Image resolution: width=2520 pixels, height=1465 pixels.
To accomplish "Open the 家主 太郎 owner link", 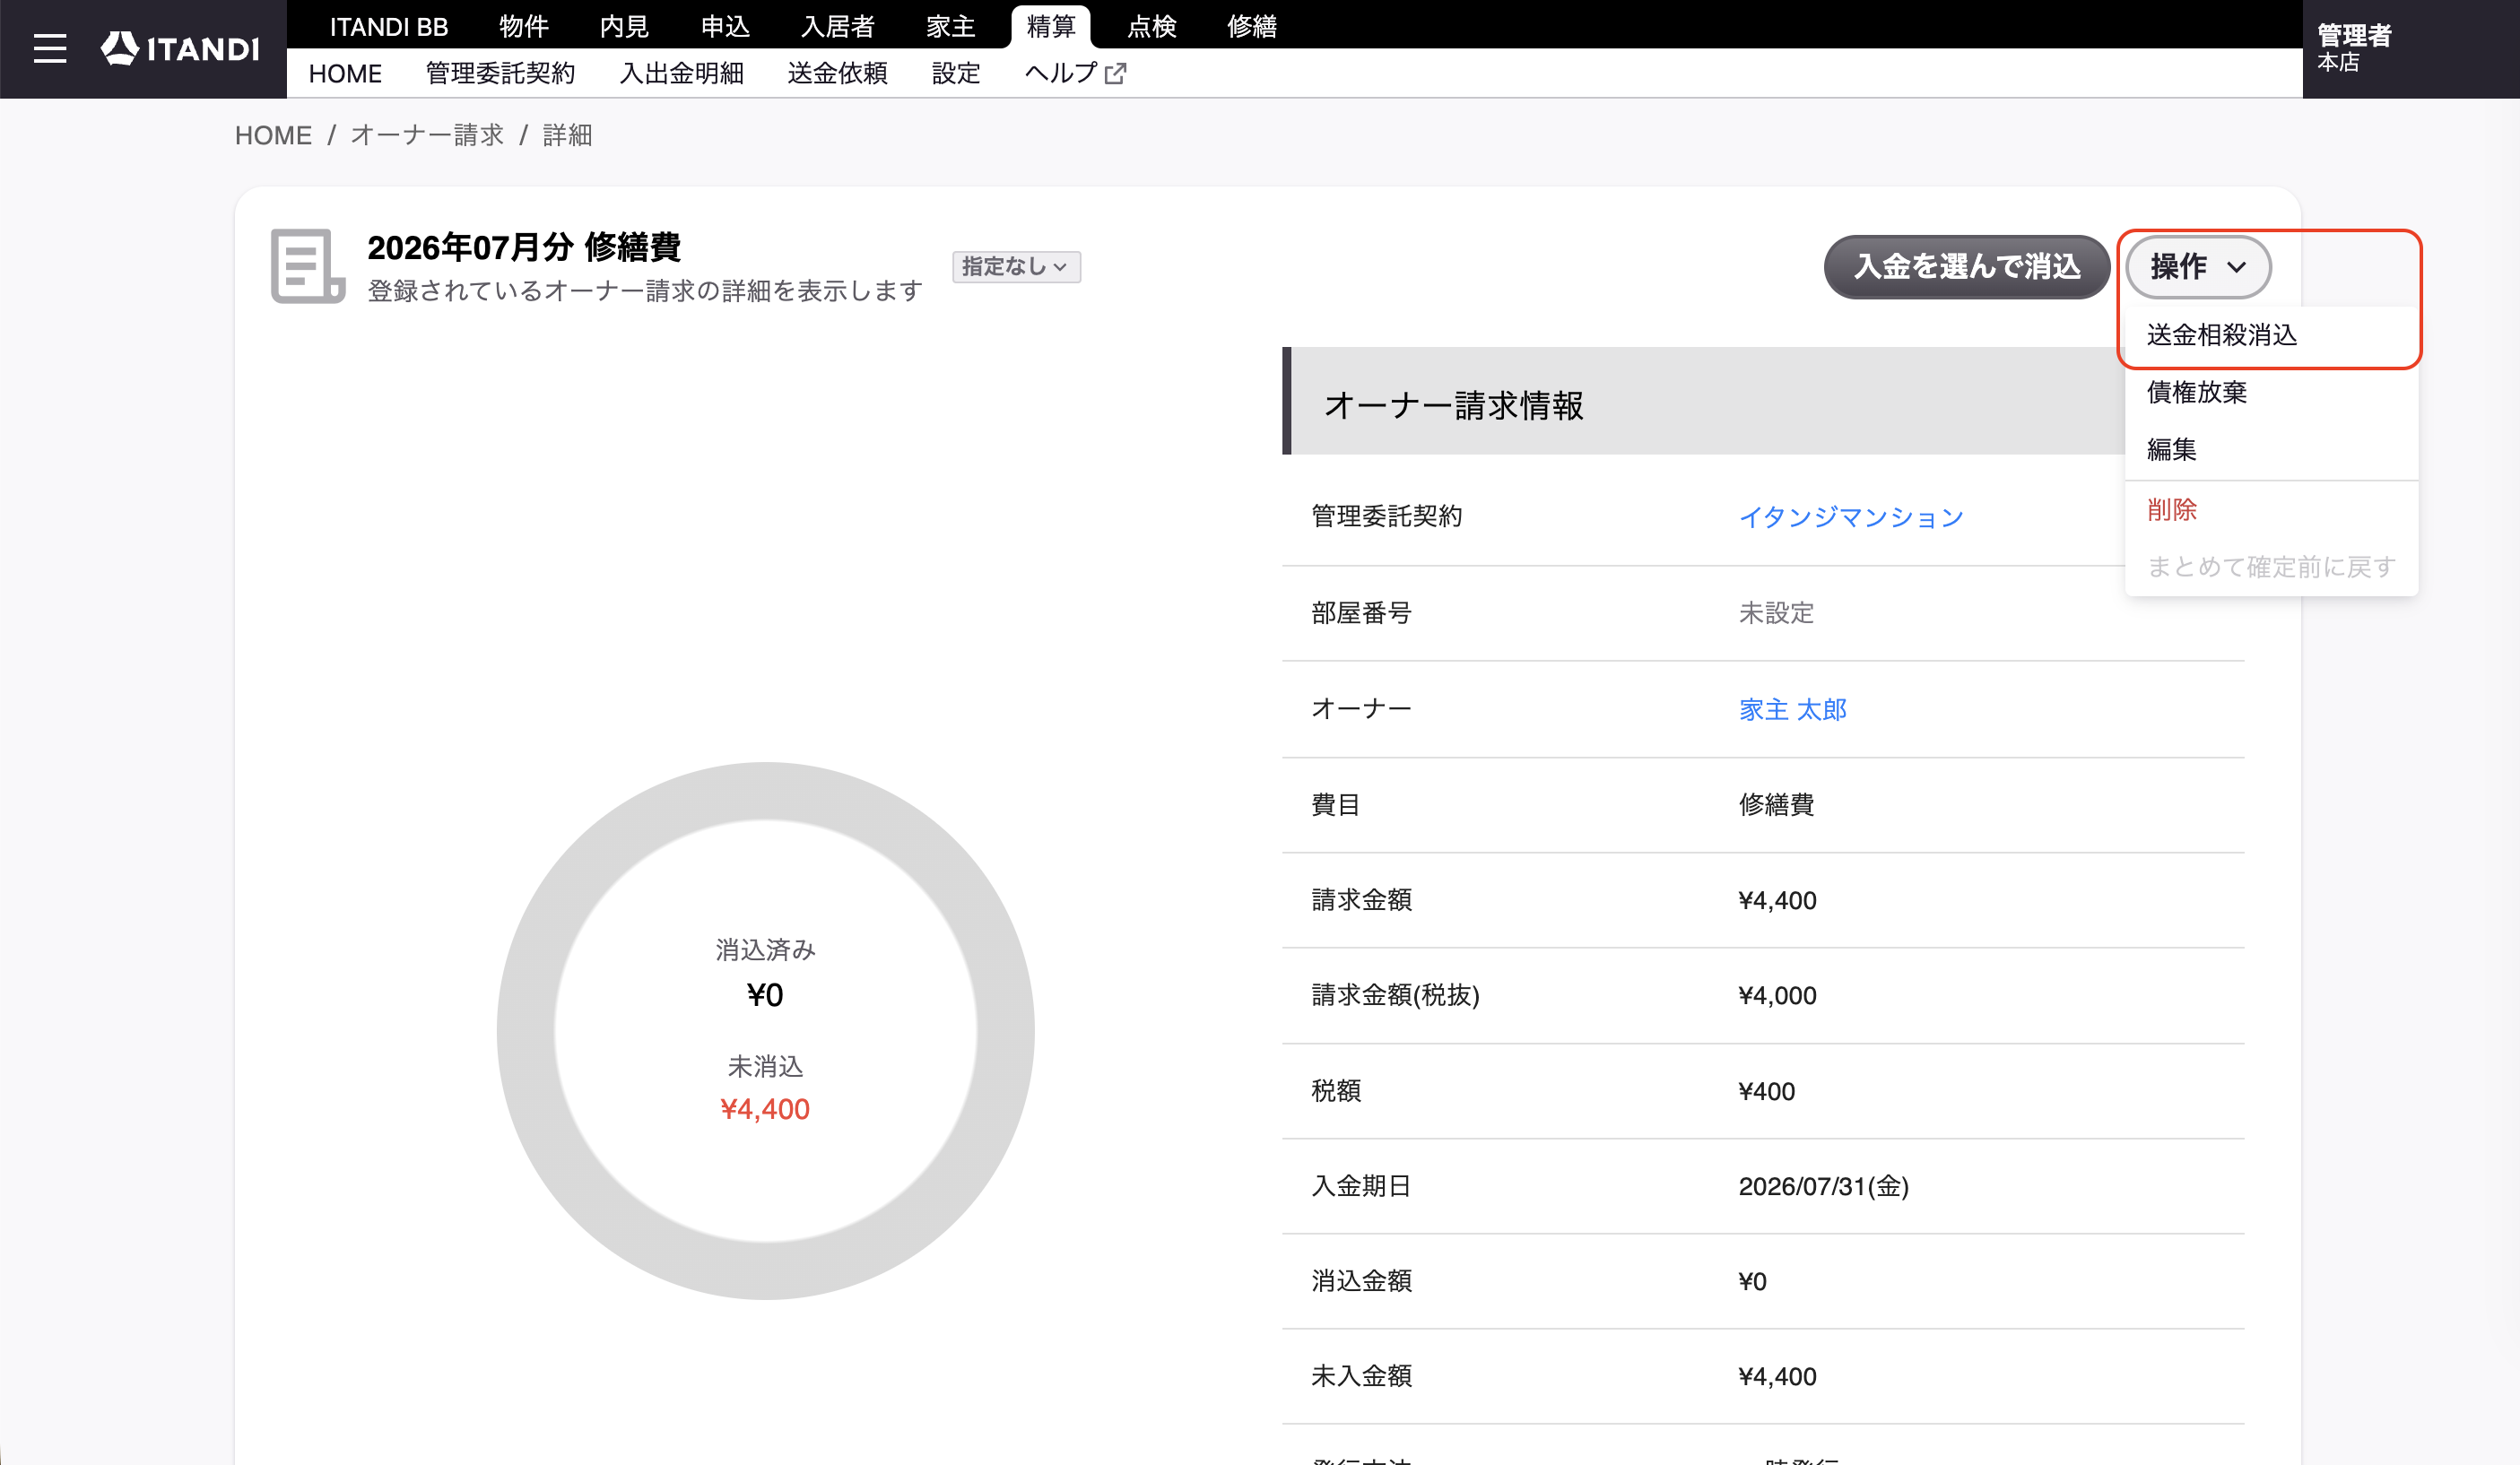I will pyautogui.click(x=1792, y=709).
